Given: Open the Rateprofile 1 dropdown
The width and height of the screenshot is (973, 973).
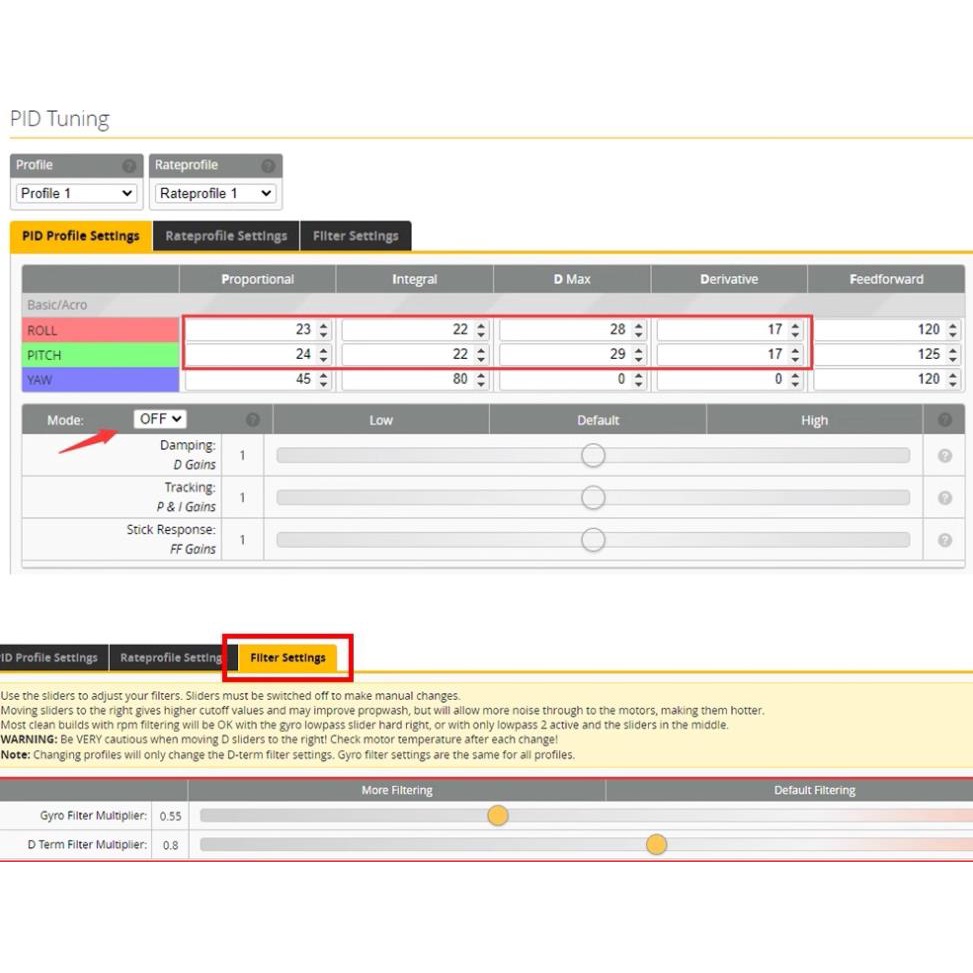Looking at the screenshot, I should pos(216,193).
